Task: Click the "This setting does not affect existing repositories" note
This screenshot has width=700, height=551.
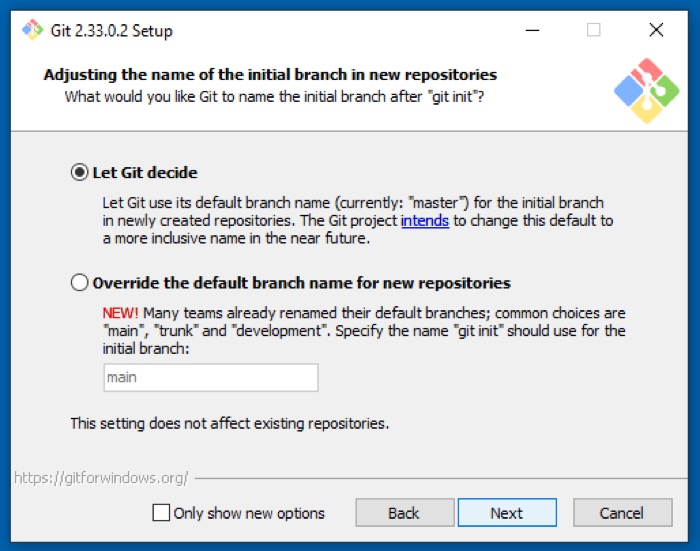Action: point(229,423)
